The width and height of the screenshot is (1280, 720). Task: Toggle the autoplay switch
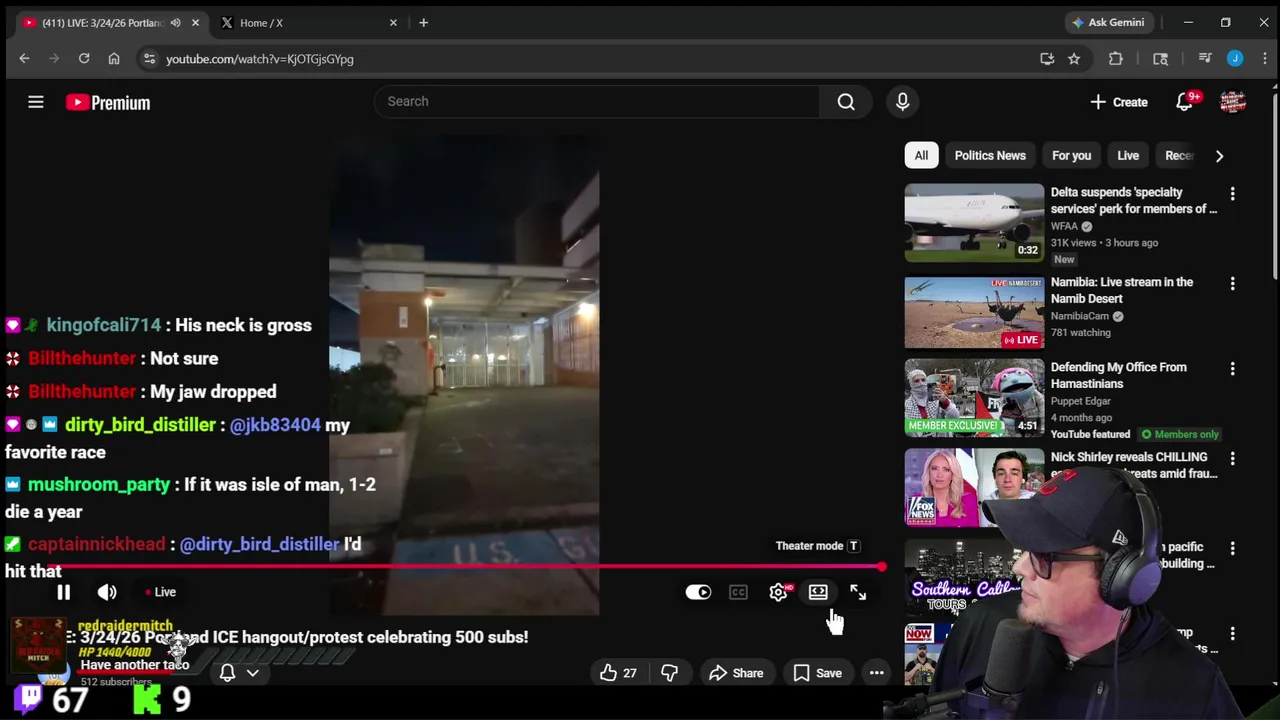698,592
